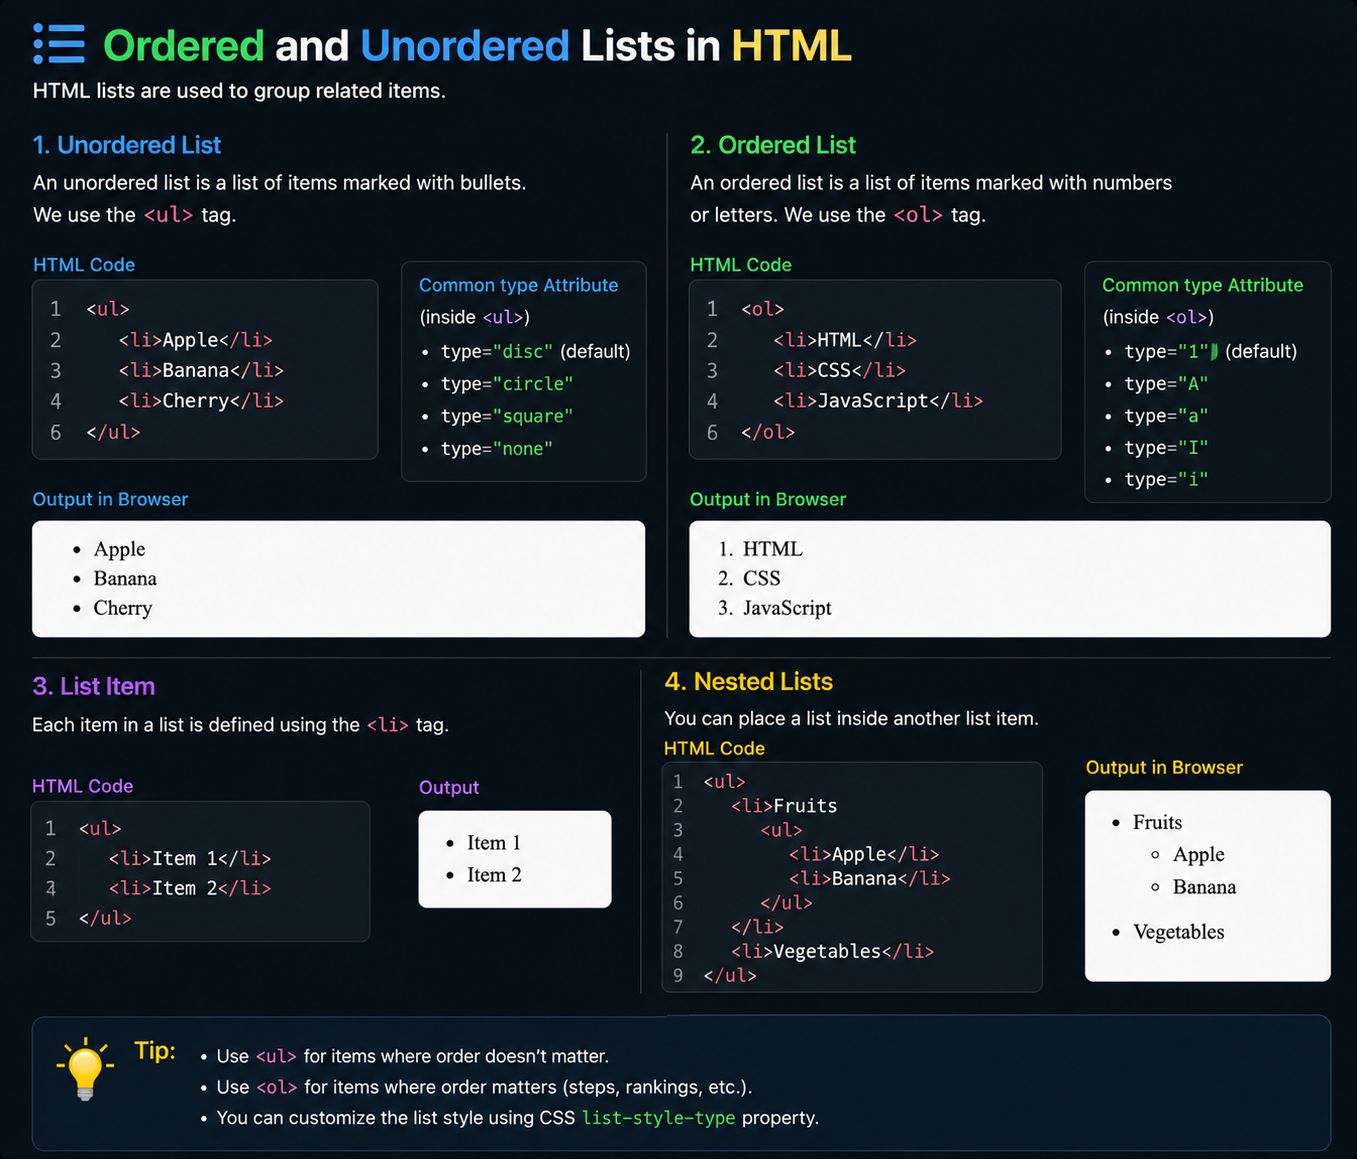Click code line "<li>HTML</li>"
Viewport: 1357px width, 1159px height.
[x=845, y=340]
